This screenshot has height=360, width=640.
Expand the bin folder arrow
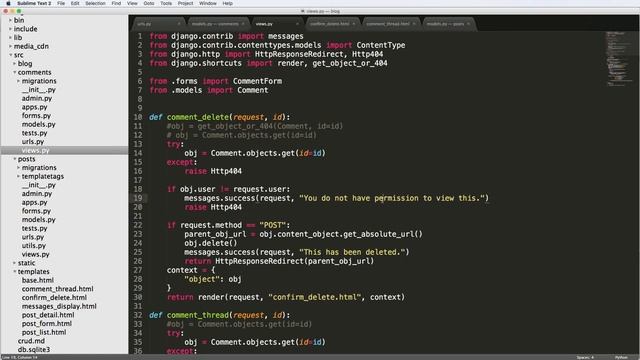pyautogui.click(x=10, y=20)
